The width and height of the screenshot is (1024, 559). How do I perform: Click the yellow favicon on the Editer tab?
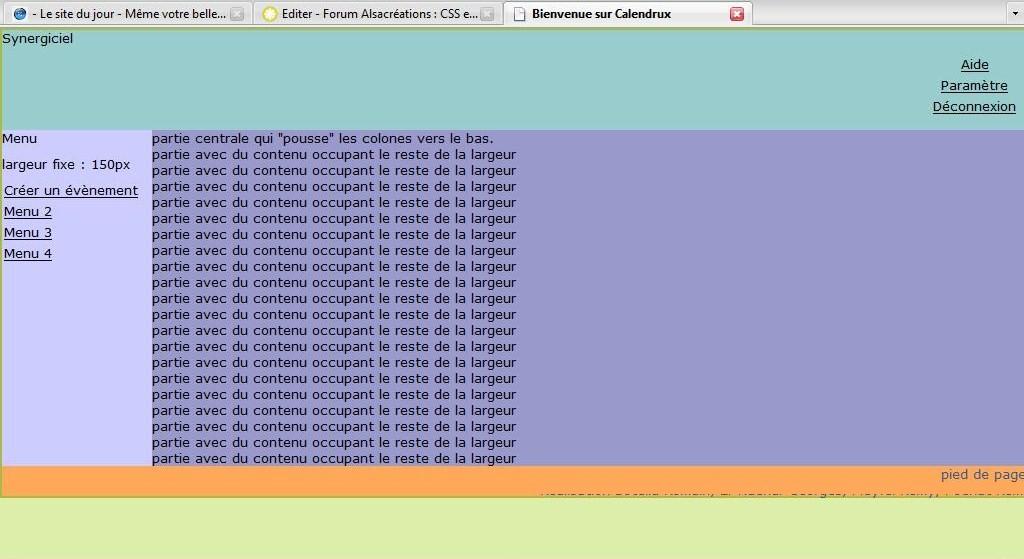[x=270, y=14]
